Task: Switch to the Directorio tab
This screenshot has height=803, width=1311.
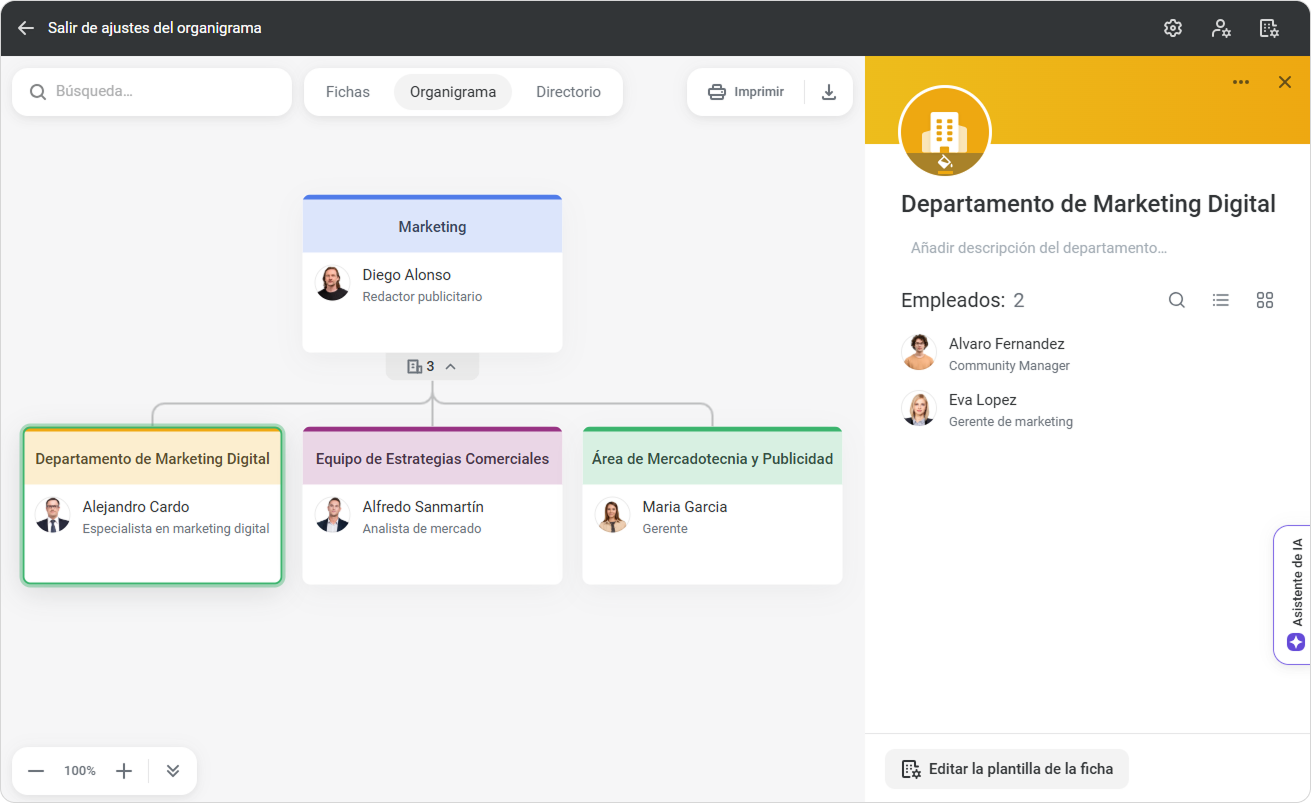Action: [x=568, y=92]
